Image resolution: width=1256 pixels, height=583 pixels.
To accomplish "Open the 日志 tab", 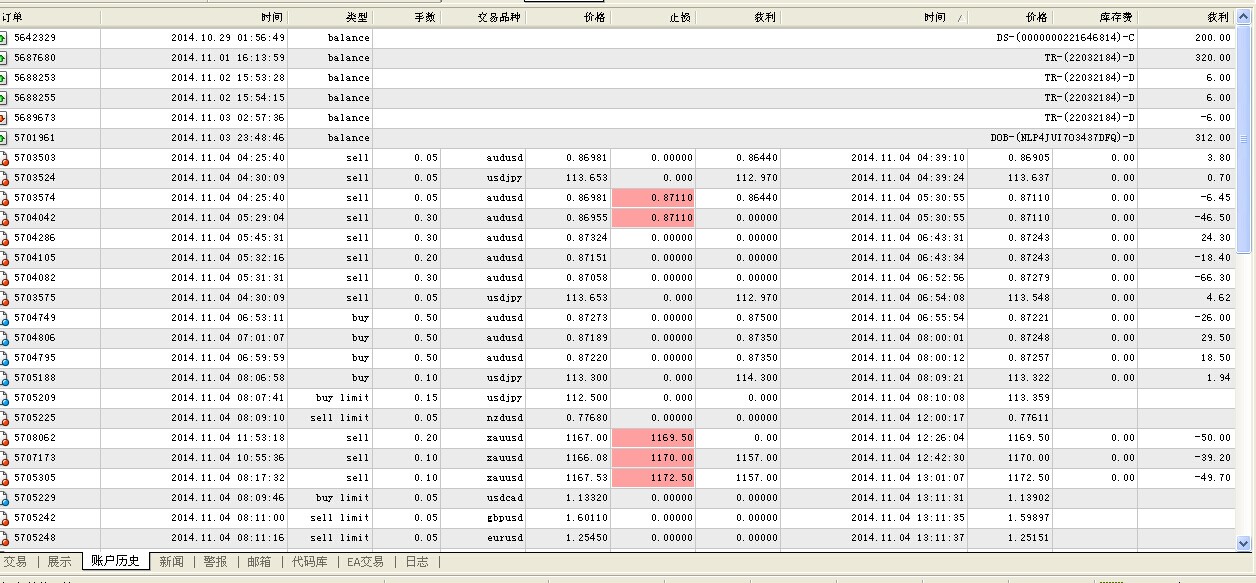I will pyautogui.click(x=417, y=562).
